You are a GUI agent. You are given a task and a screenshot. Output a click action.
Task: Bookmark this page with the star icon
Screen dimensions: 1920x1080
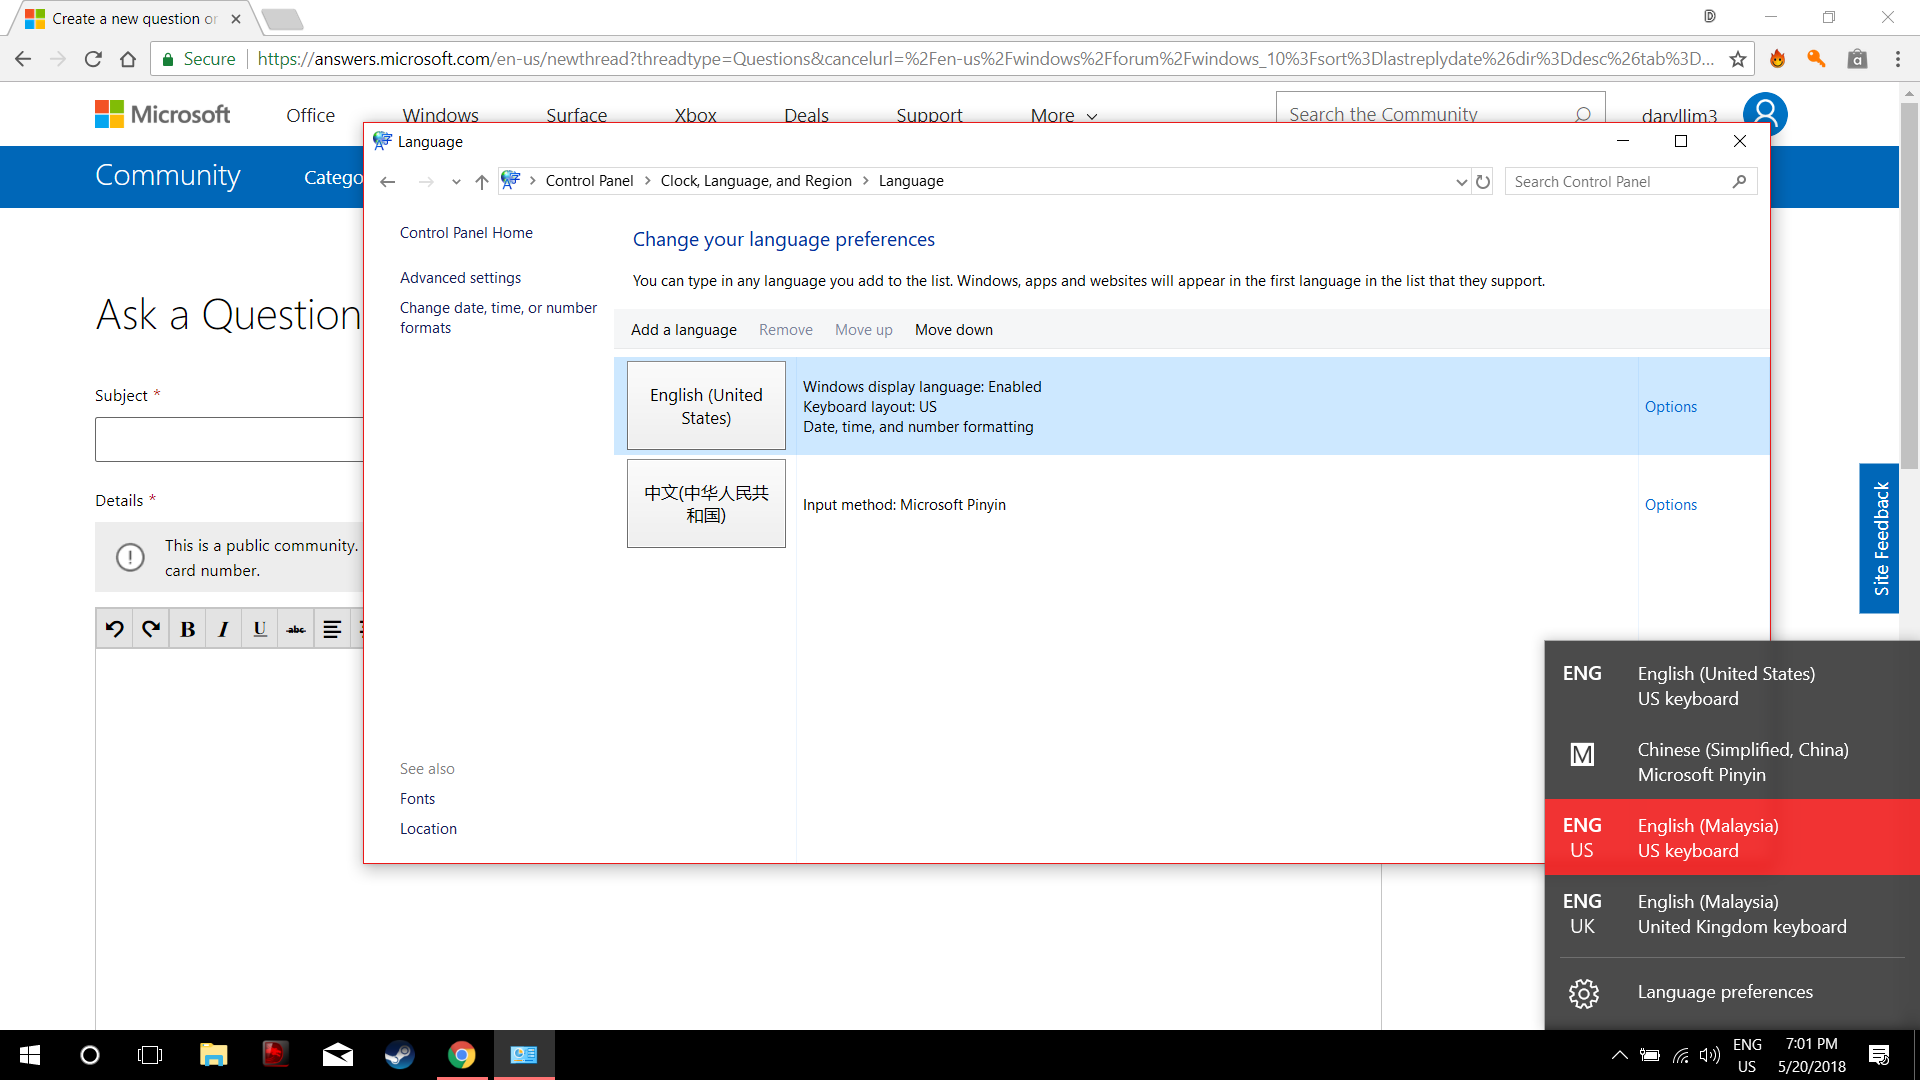pyautogui.click(x=1738, y=59)
